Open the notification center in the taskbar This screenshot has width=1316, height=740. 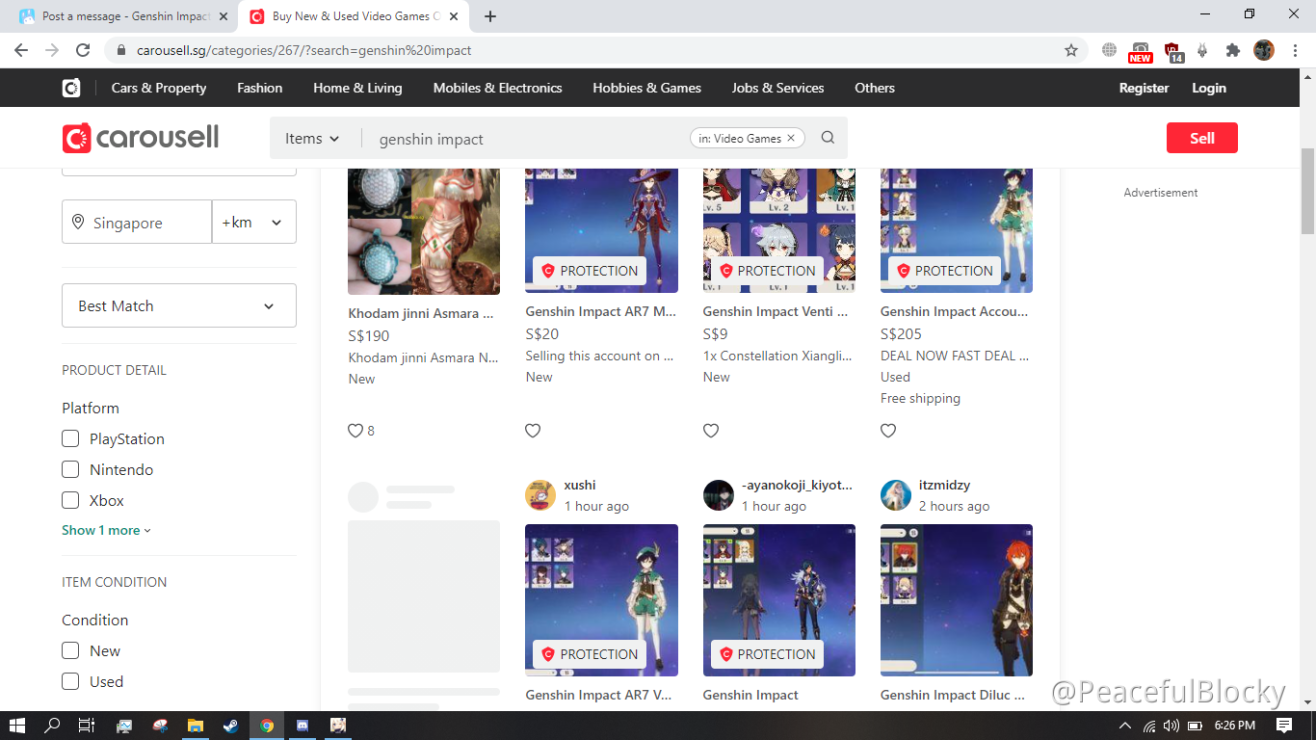1284,725
